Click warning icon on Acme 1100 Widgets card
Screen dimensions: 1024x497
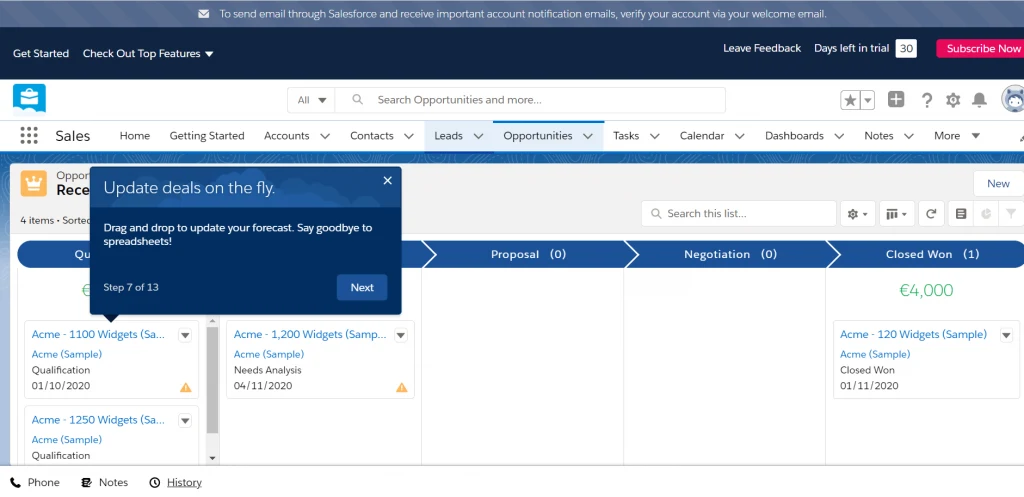(x=186, y=387)
